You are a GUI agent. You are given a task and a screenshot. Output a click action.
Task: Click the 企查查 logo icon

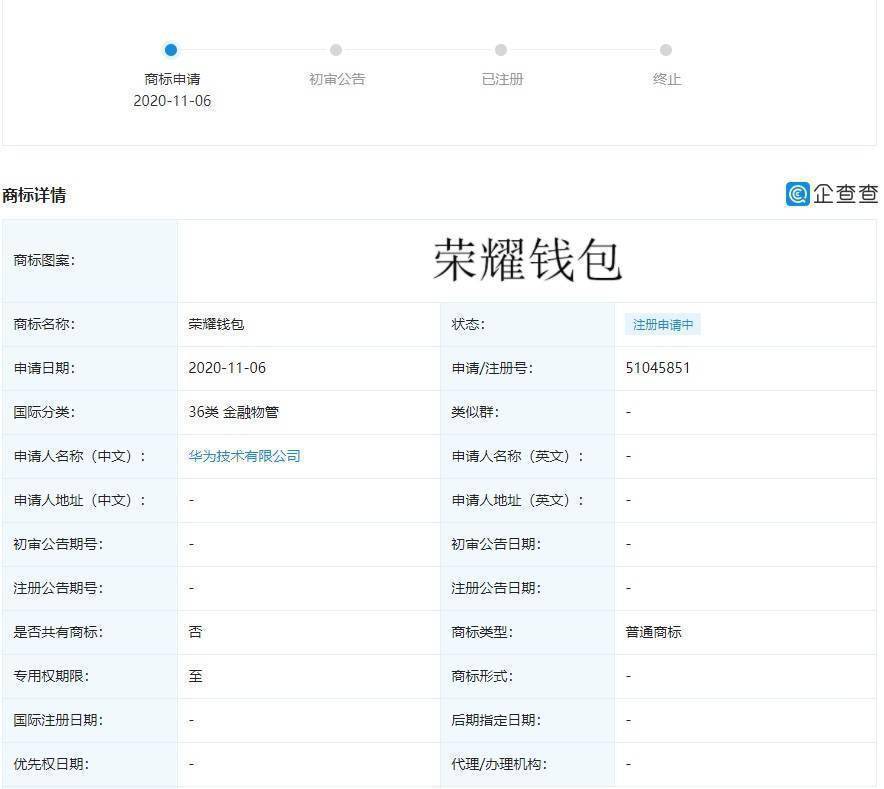(x=797, y=194)
